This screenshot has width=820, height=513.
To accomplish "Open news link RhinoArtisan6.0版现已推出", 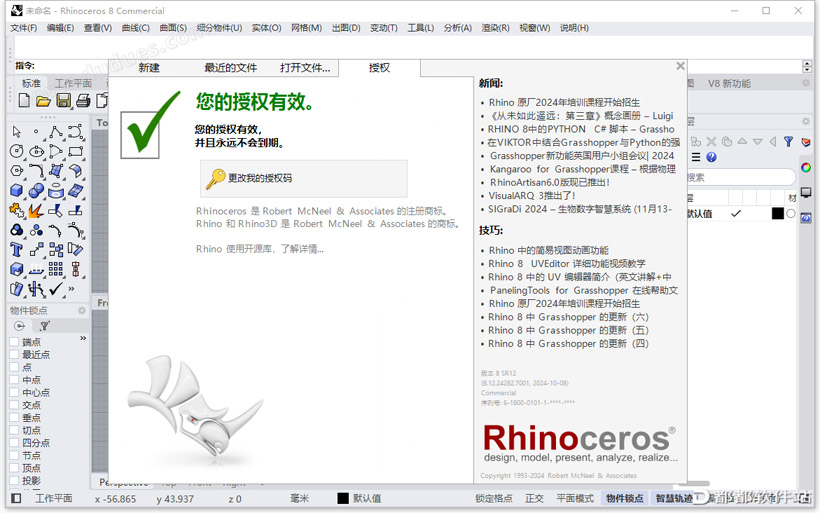I will pyautogui.click(x=550, y=183).
